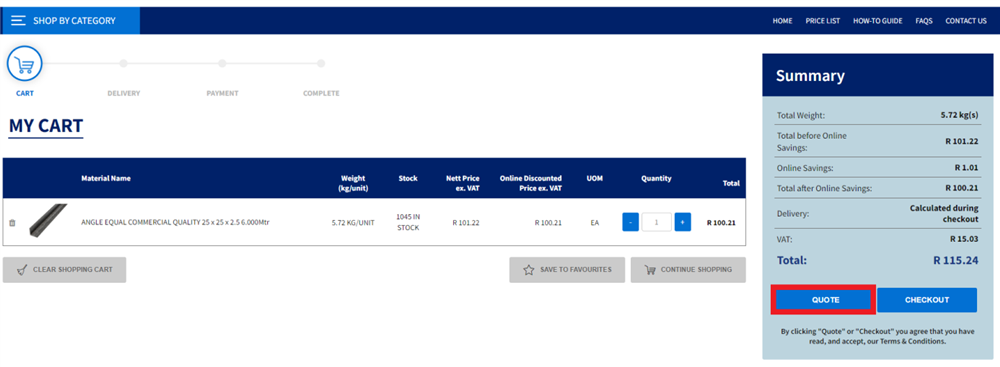This screenshot has width=1000, height=367.
Task: Increase quantity with the plus button
Action: point(682,222)
